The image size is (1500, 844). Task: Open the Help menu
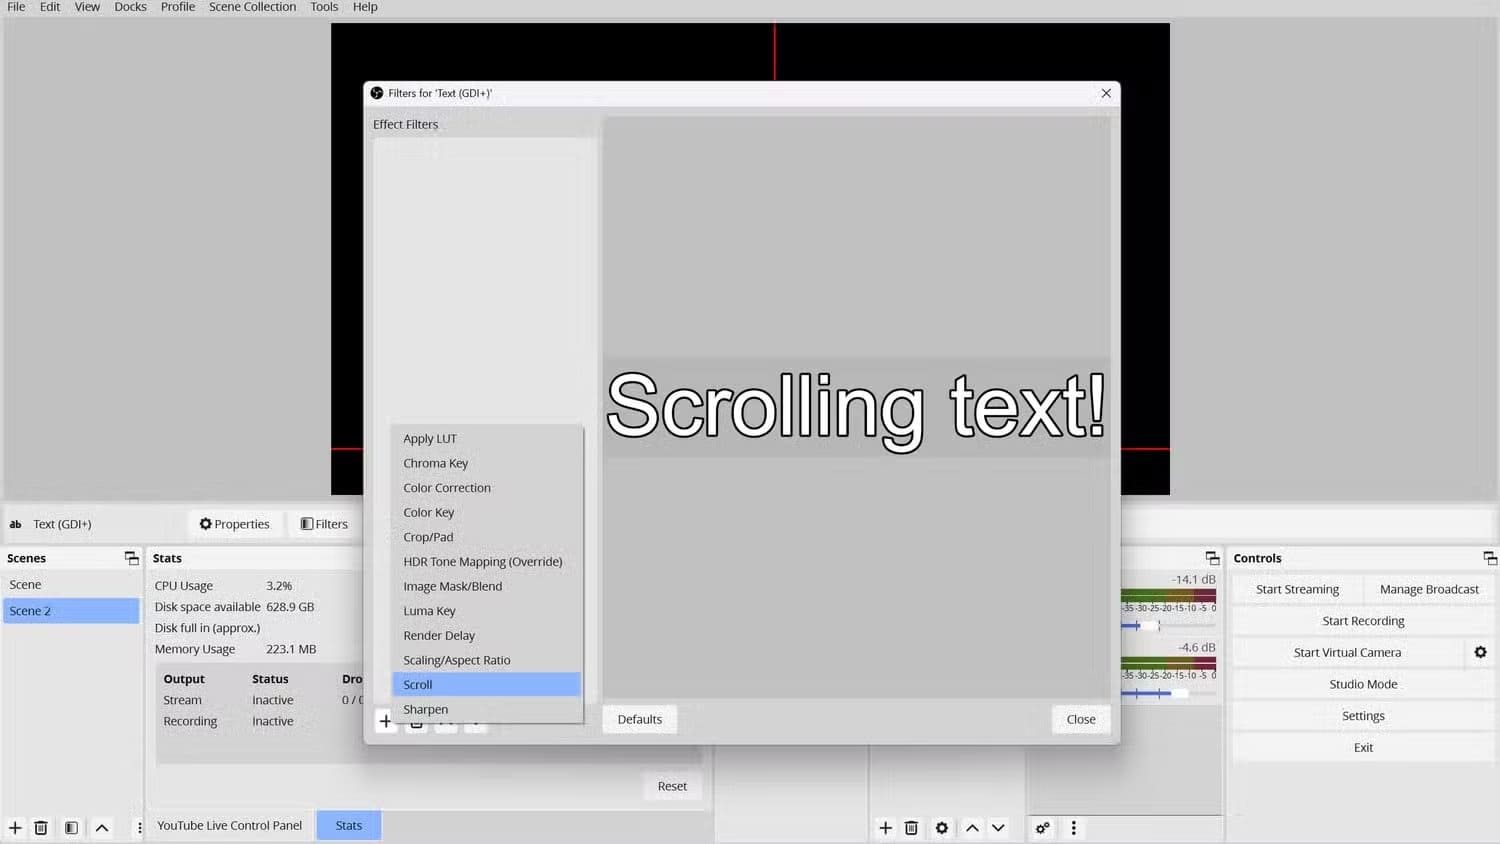tap(365, 7)
